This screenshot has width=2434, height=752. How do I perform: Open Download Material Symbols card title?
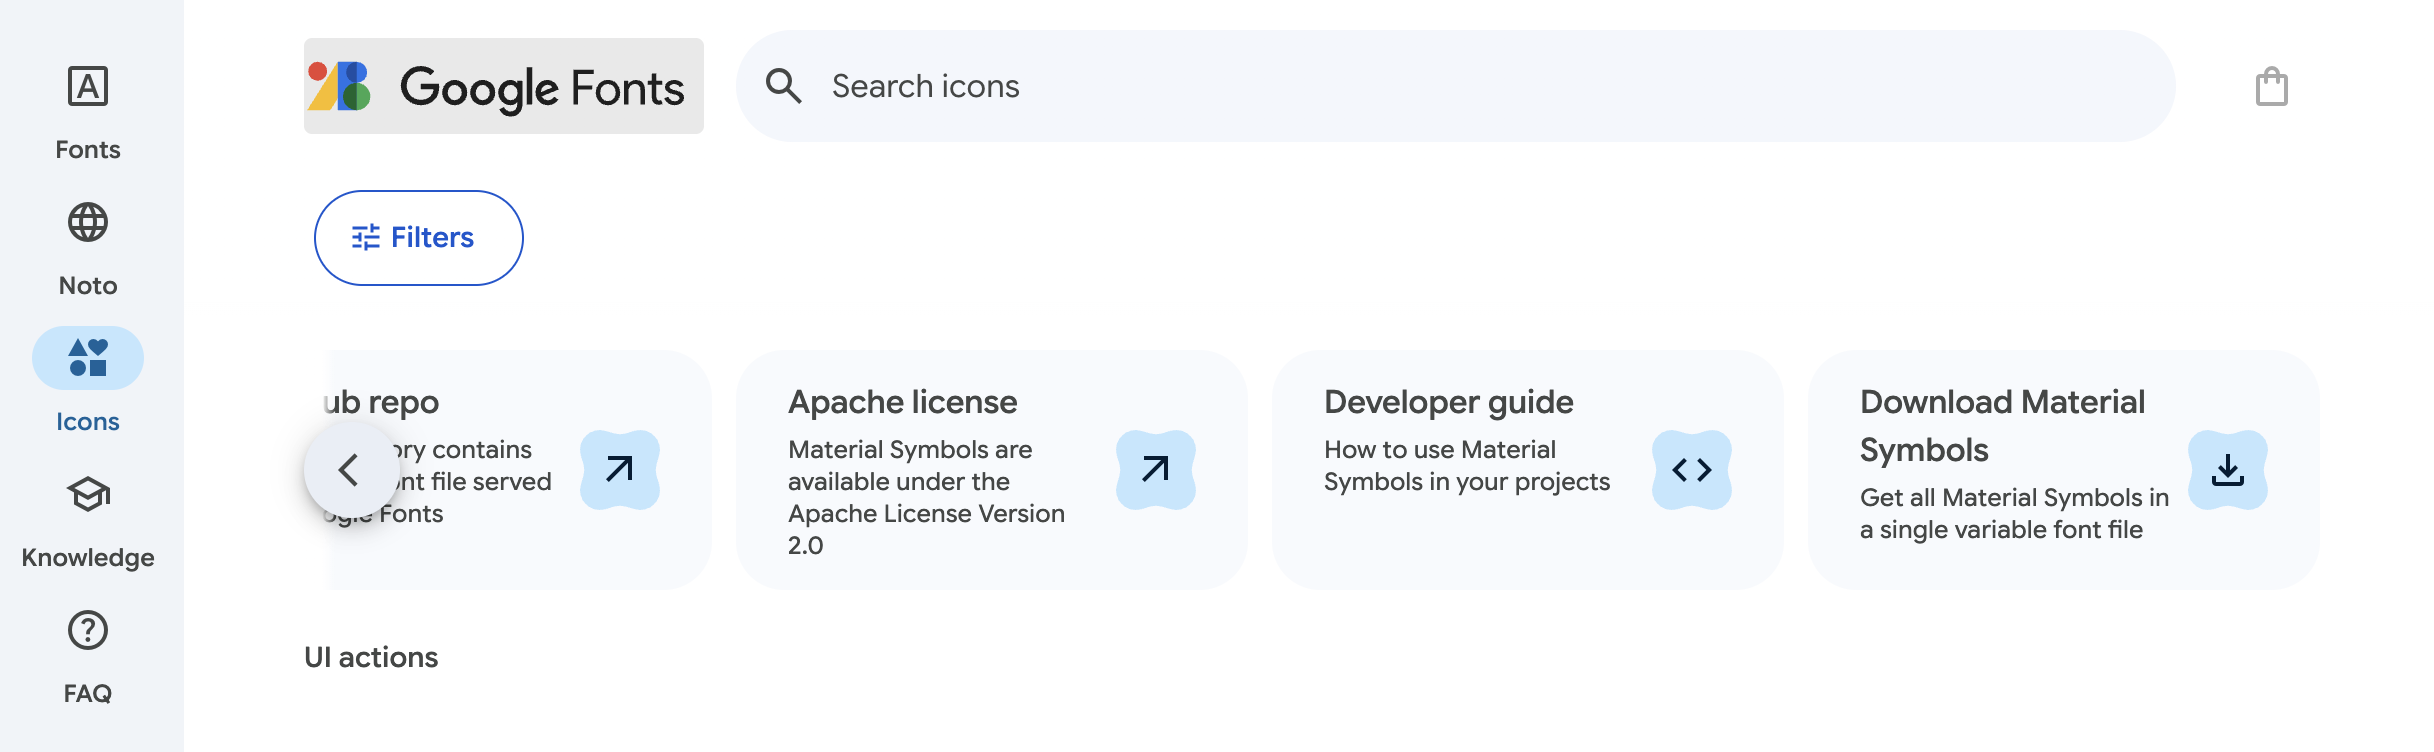click(2002, 426)
